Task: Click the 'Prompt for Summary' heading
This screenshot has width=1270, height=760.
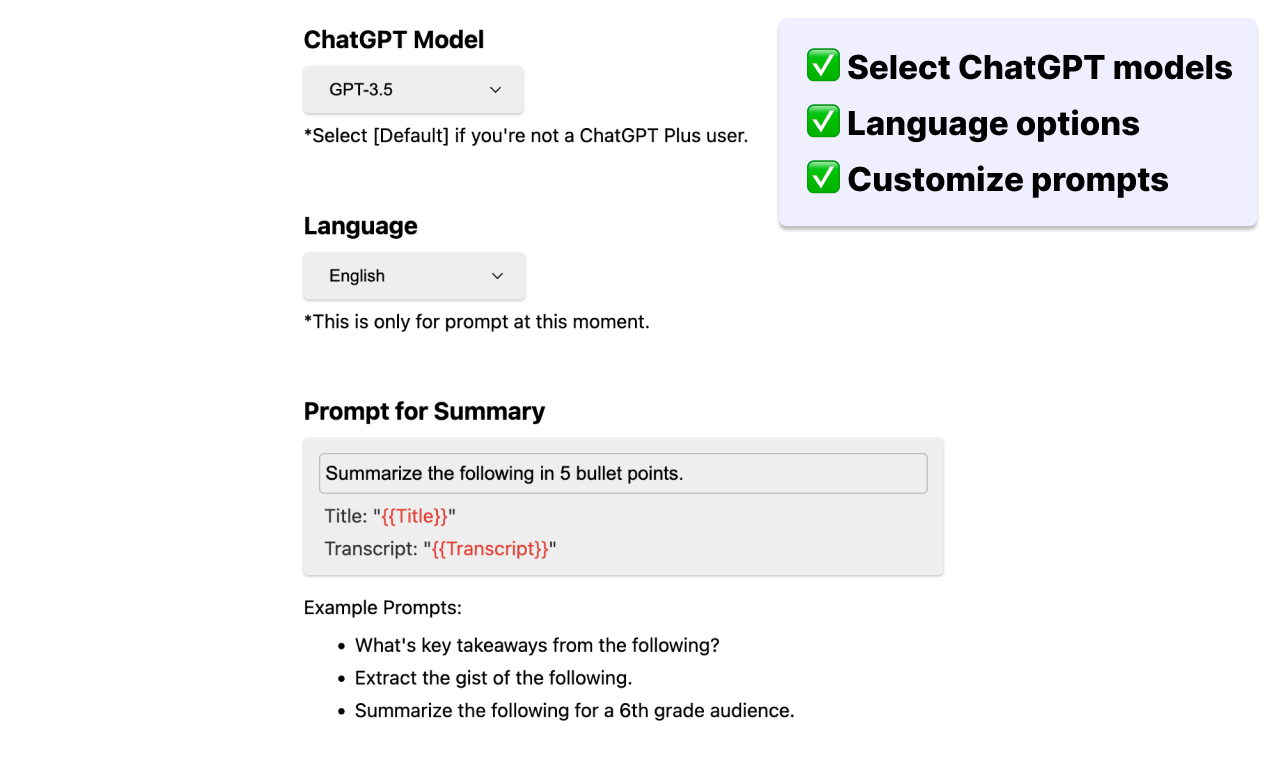Action: [424, 411]
